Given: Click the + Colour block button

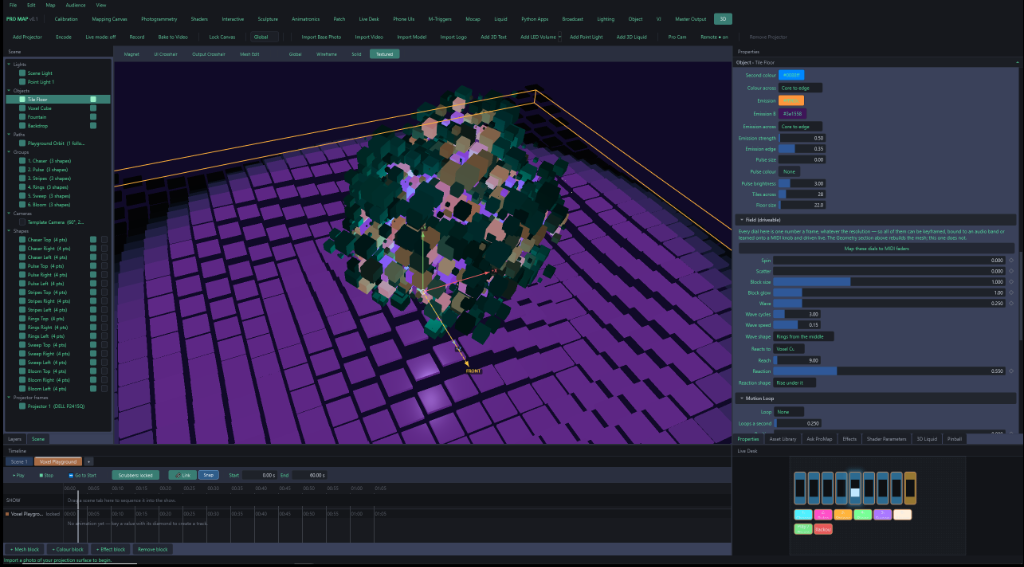Looking at the screenshot, I should [x=69, y=549].
